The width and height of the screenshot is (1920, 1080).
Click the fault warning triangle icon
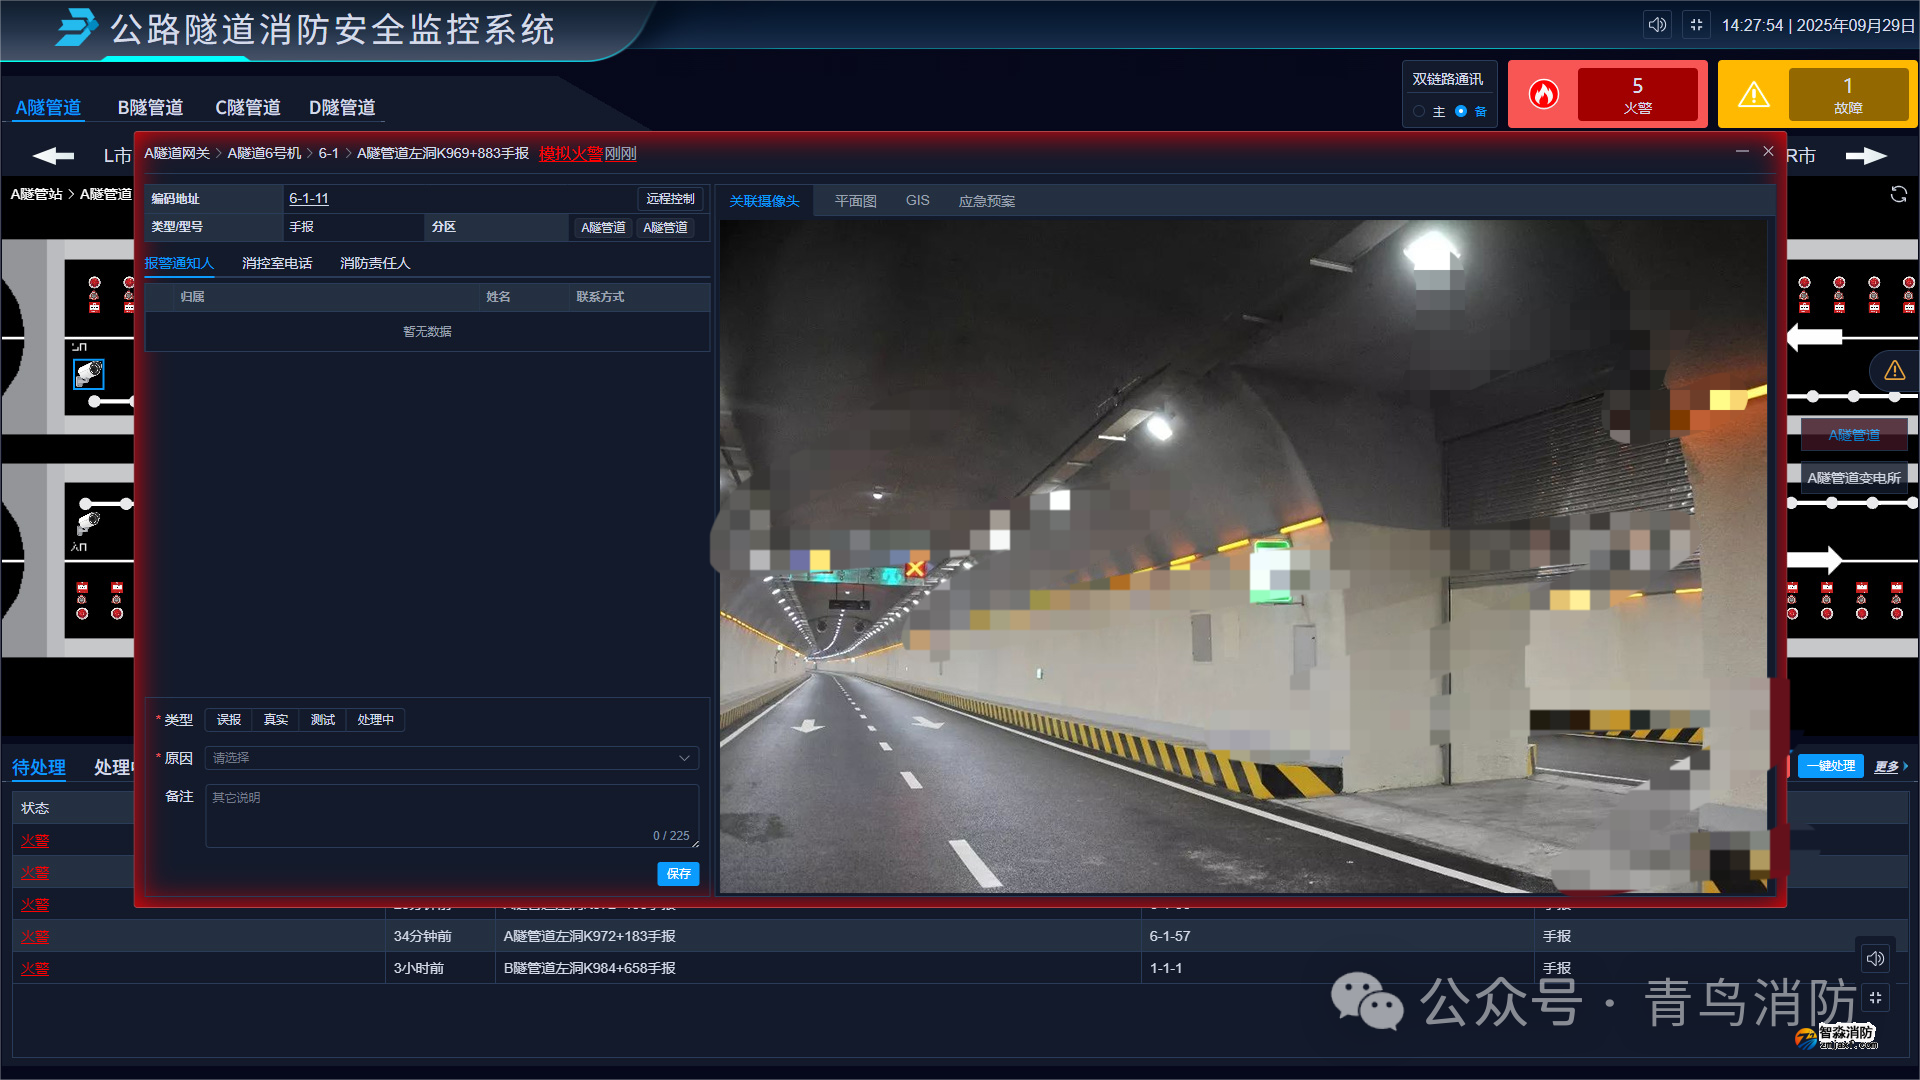tap(1753, 94)
